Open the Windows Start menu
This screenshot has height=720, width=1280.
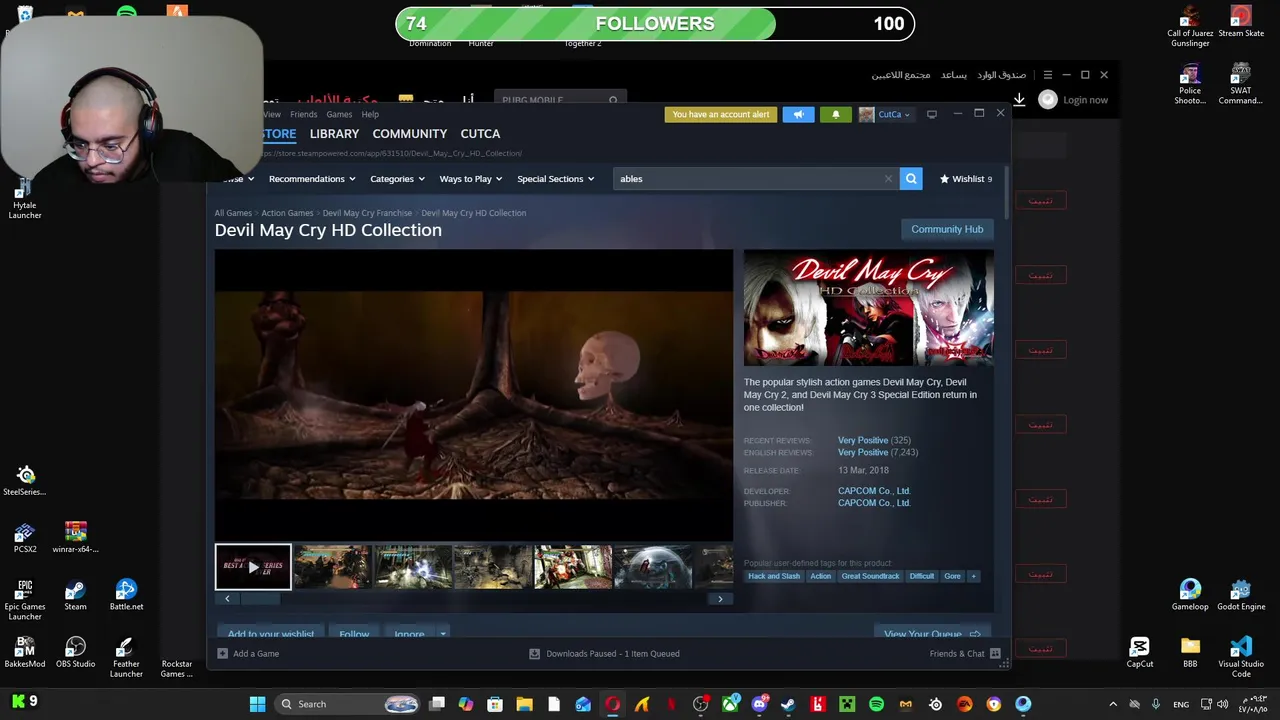coord(257,704)
